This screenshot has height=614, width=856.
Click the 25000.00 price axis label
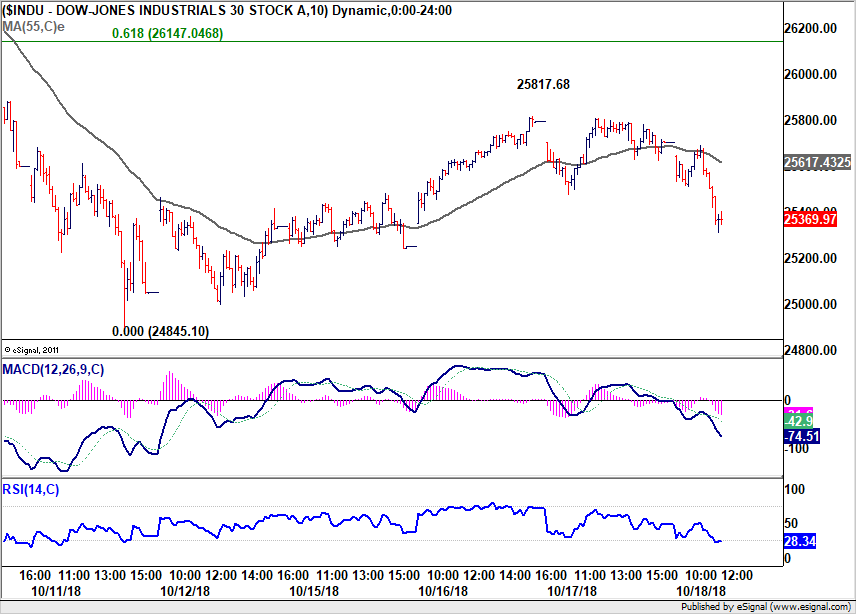coord(810,304)
